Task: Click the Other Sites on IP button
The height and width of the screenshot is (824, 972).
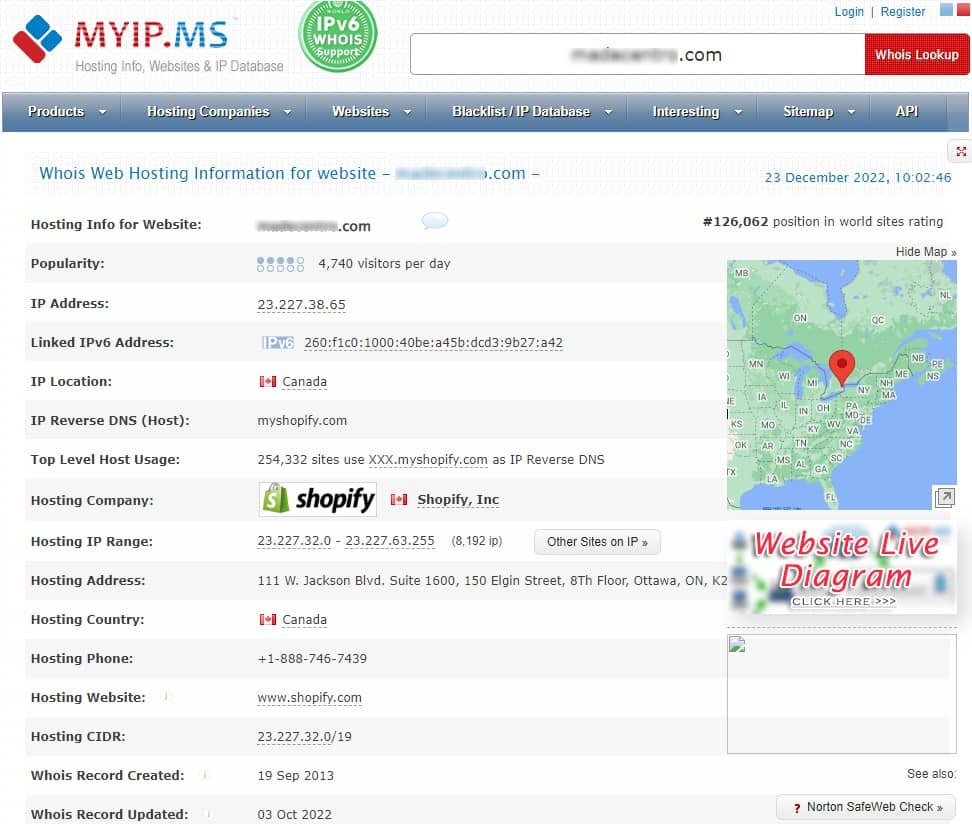Action: 597,542
